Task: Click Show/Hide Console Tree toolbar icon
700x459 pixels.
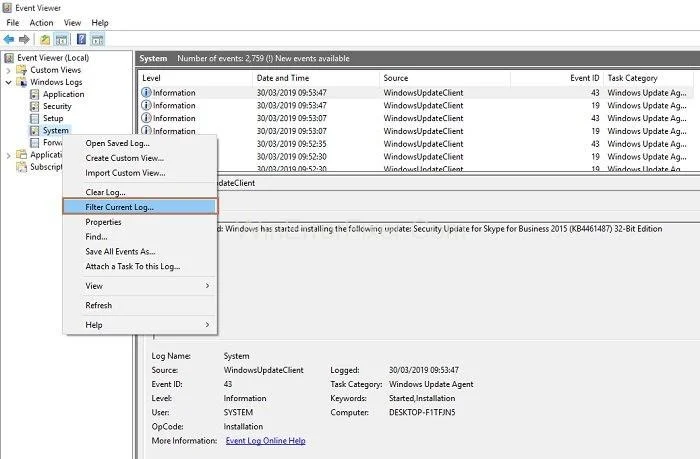Action: coord(62,39)
